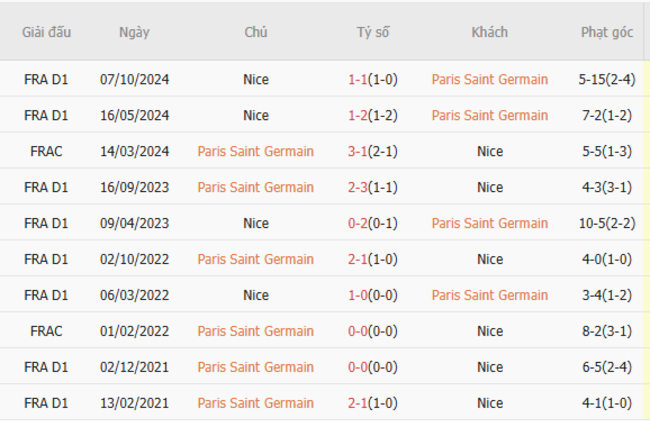Open Paris Saint Germain in 13/02/2021 row
650x427 pixels.
255,404
